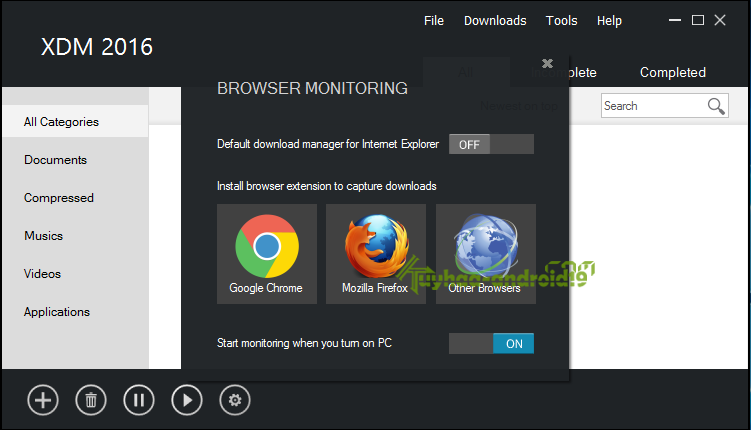Select All Categories in the sidebar
The width and height of the screenshot is (751, 430).
[x=75, y=122]
